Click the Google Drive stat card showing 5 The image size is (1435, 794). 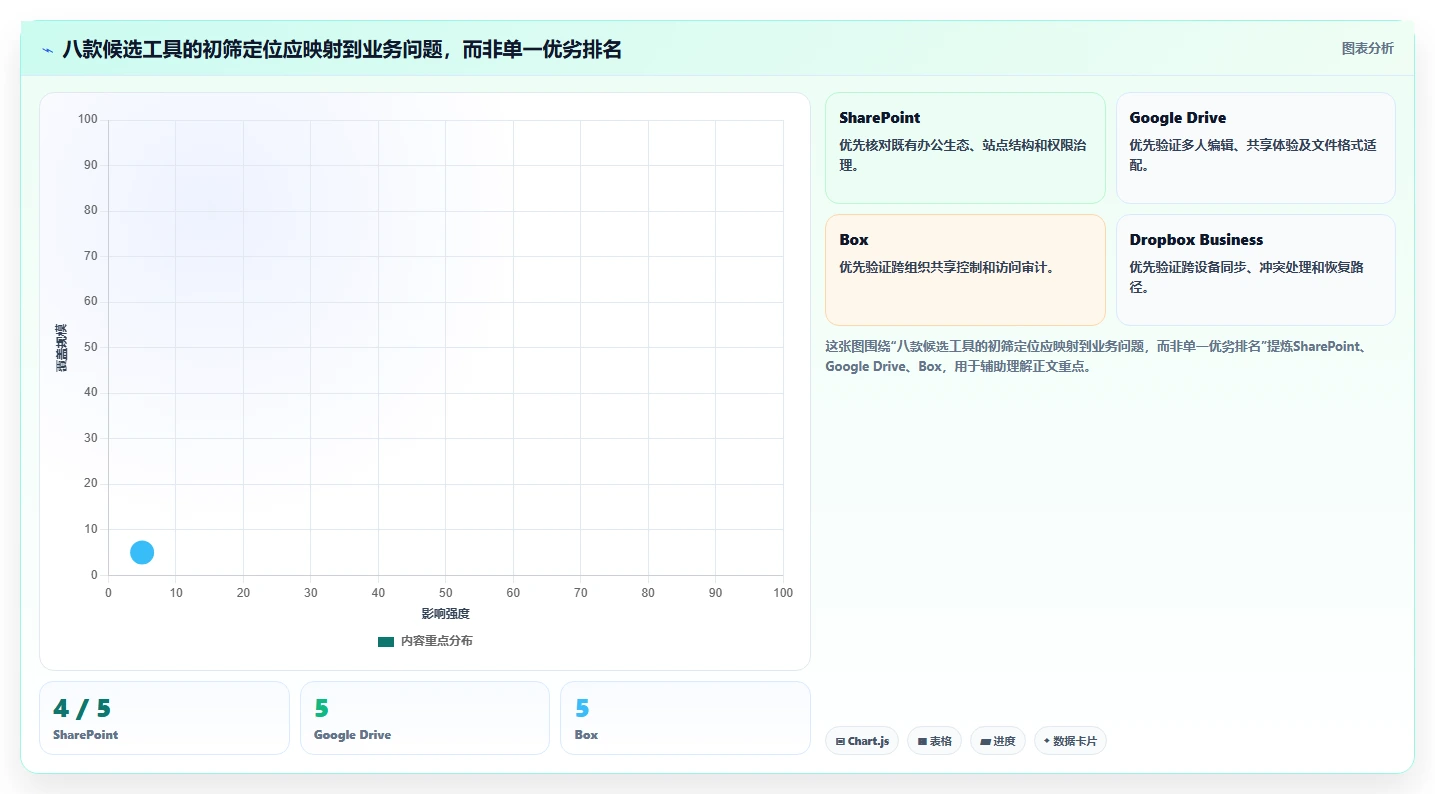pos(425,718)
